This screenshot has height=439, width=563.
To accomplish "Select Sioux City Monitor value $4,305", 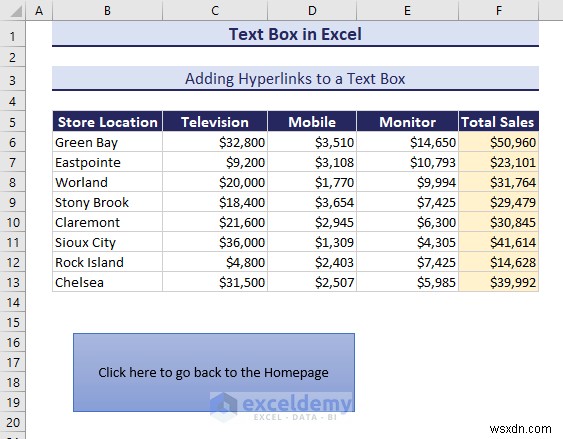I will tap(408, 242).
